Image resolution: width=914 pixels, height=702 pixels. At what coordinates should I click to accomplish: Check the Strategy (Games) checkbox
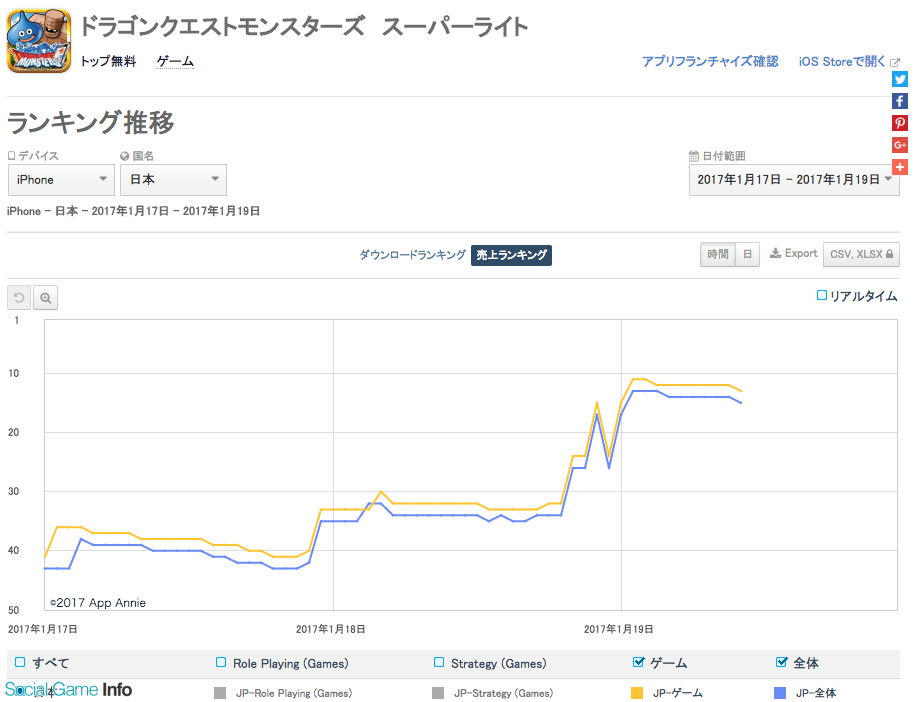tap(439, 662)
